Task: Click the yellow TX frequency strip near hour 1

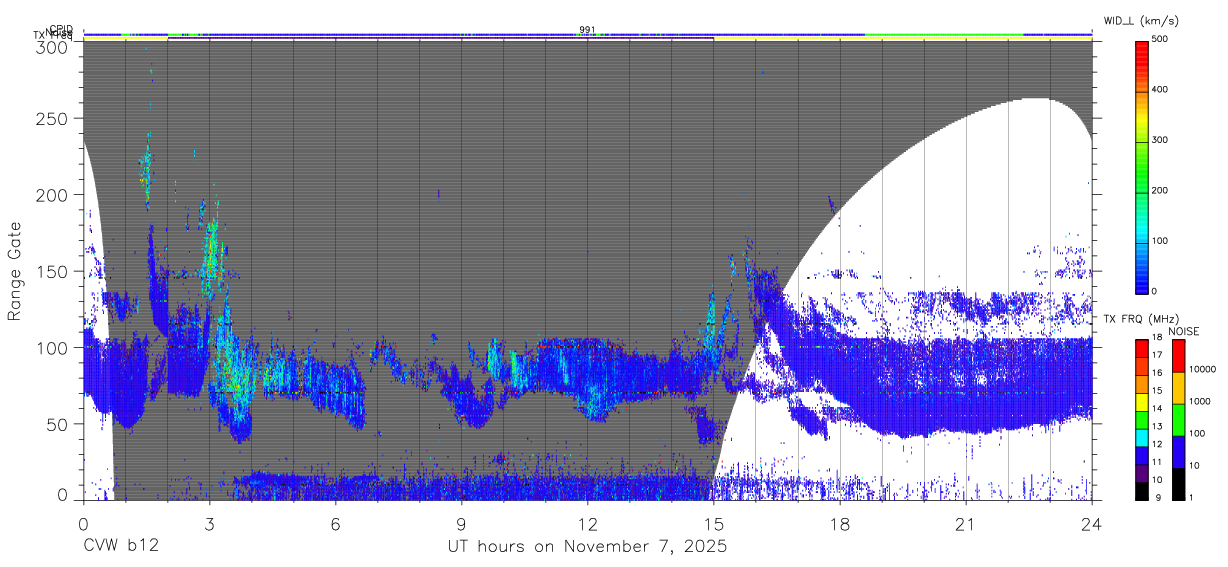Action: click(125, 38)
